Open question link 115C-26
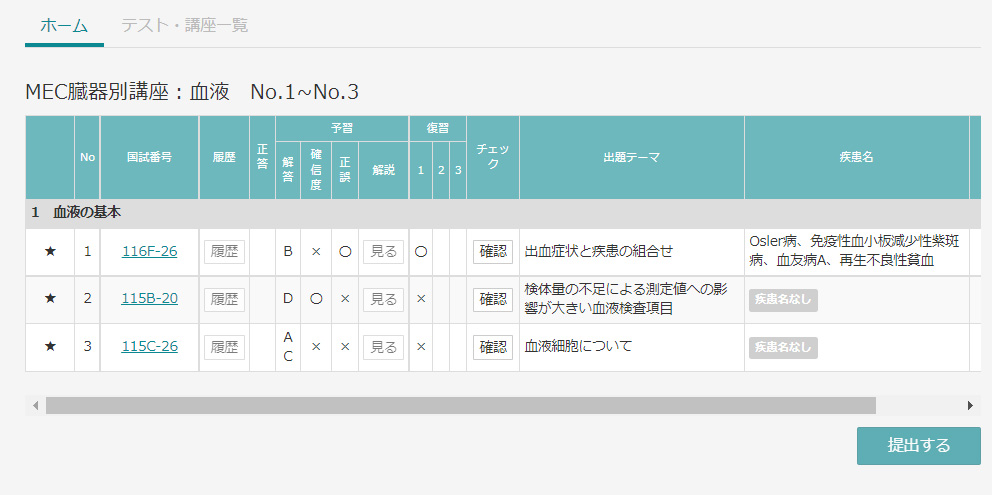 point(149,347)
